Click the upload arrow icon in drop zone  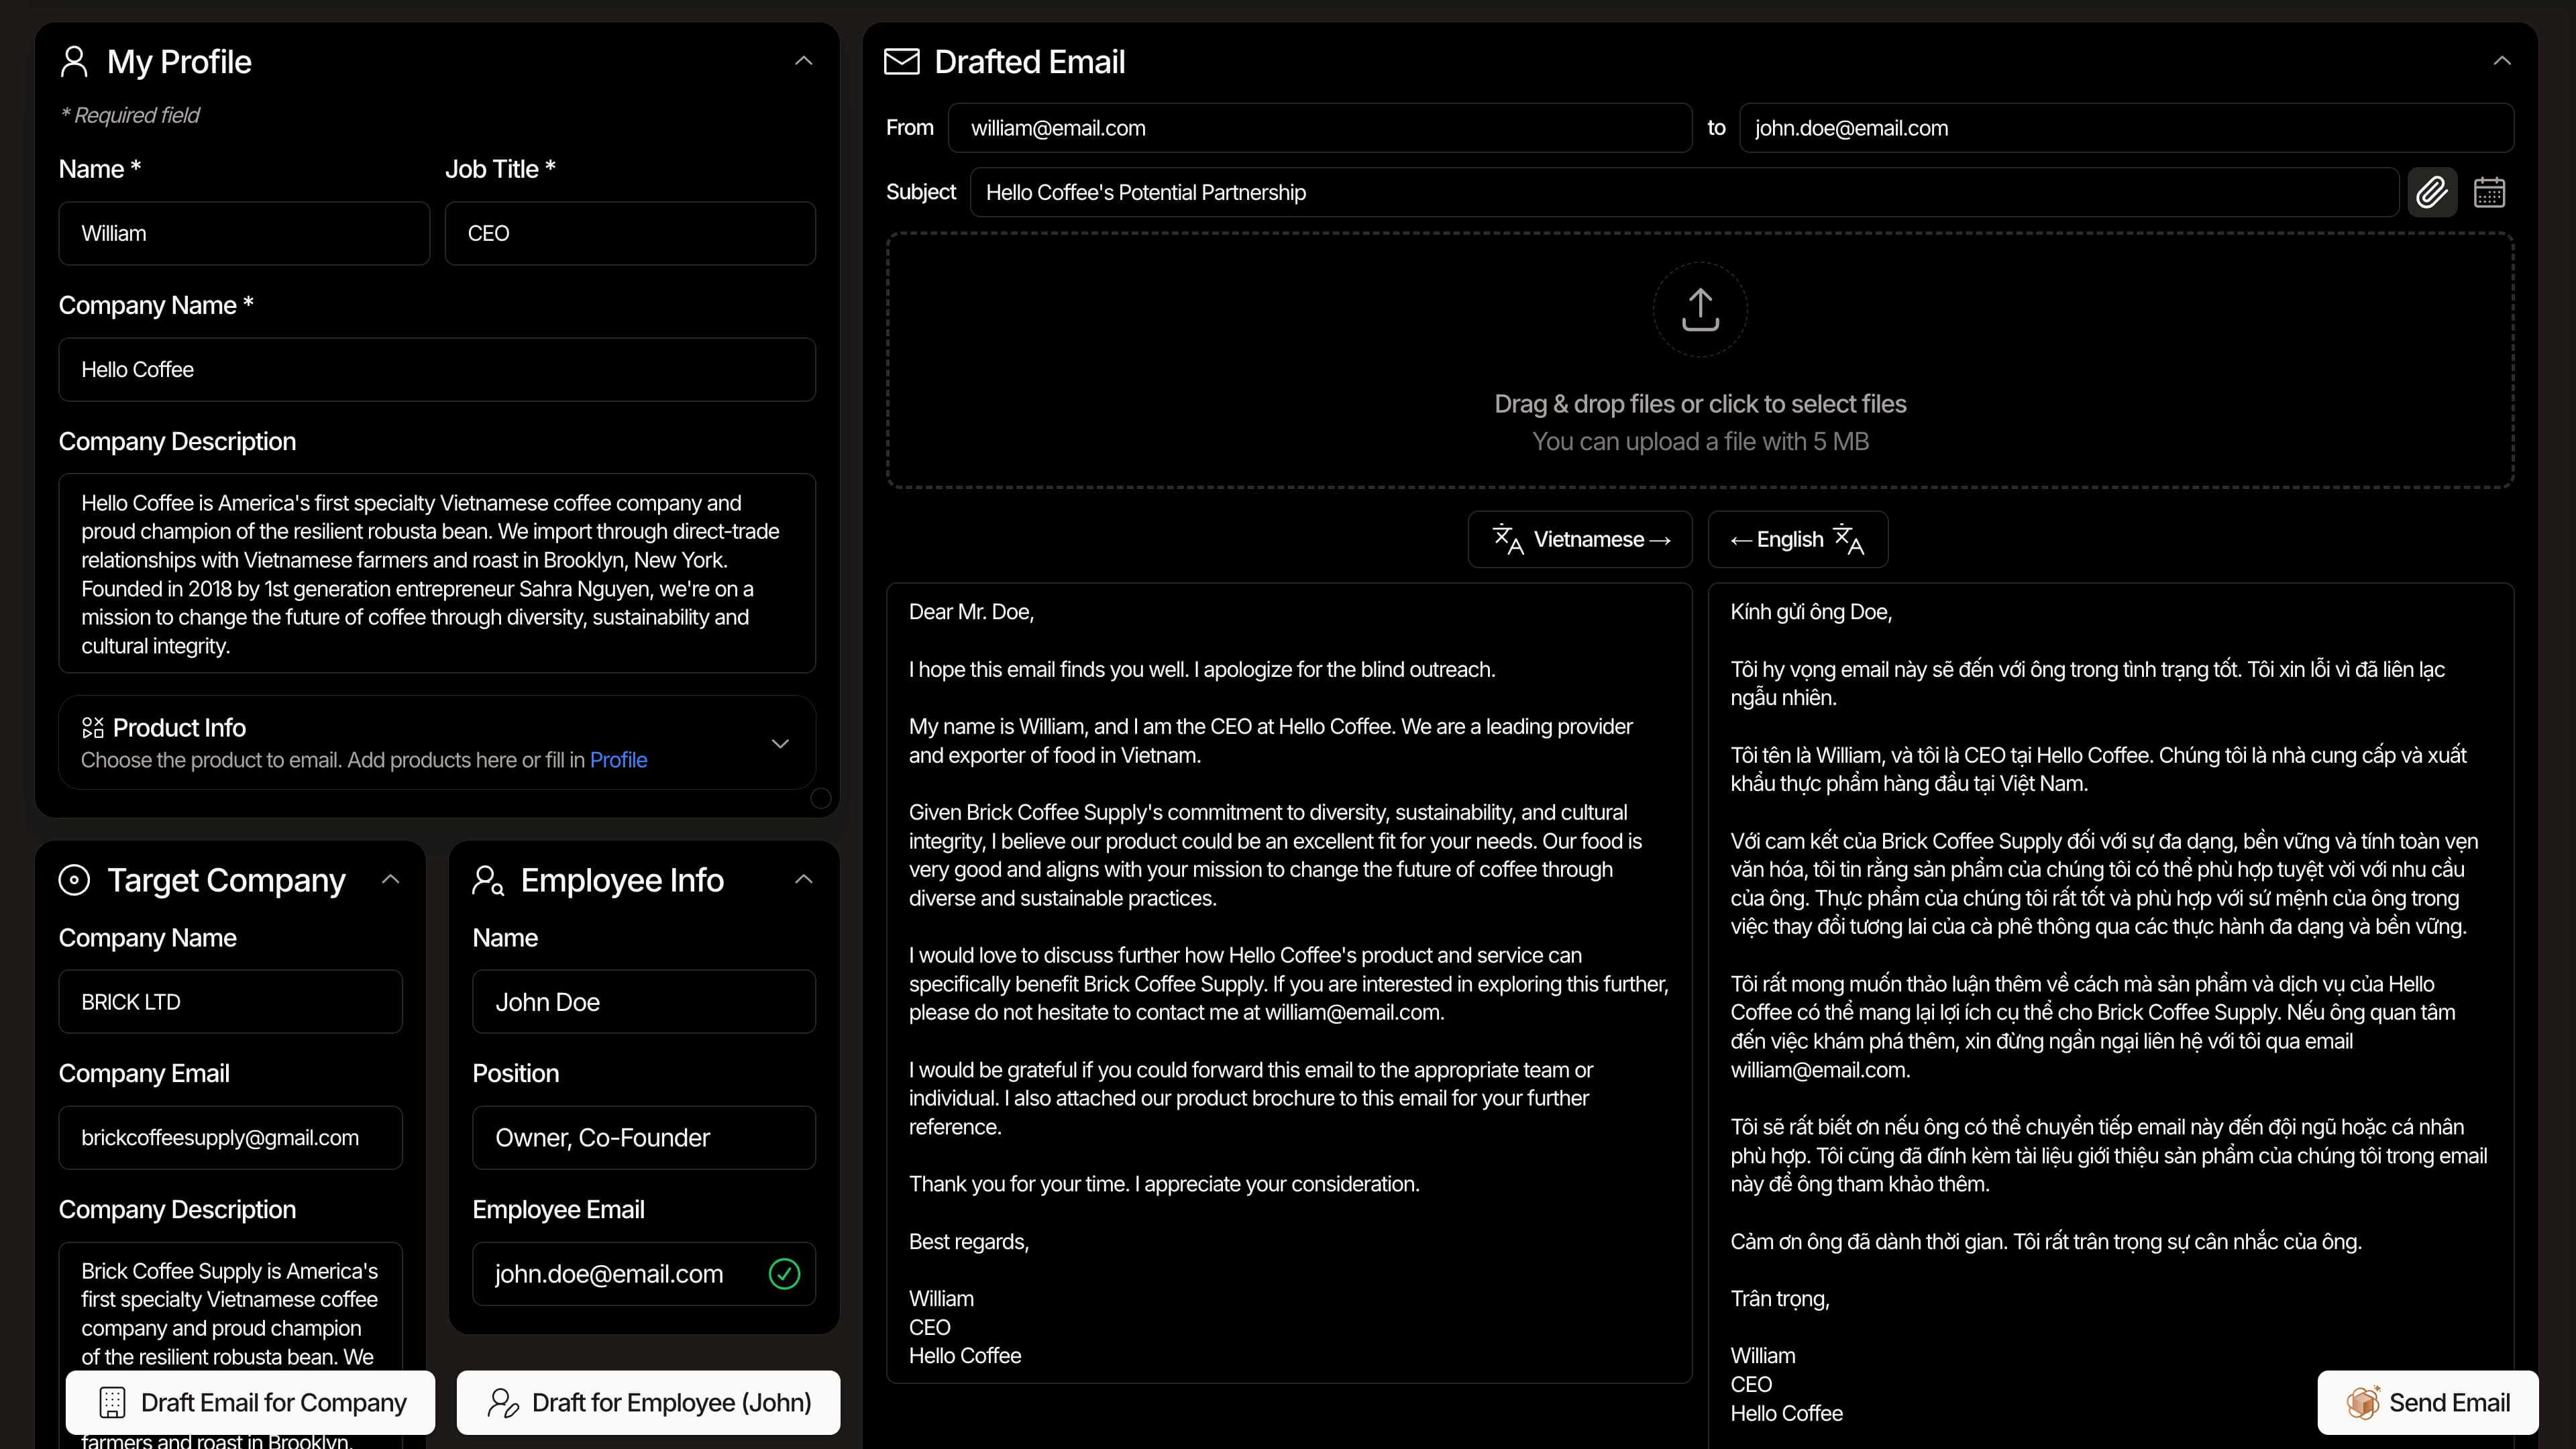pyautogui.click(x=1700, y=310)
